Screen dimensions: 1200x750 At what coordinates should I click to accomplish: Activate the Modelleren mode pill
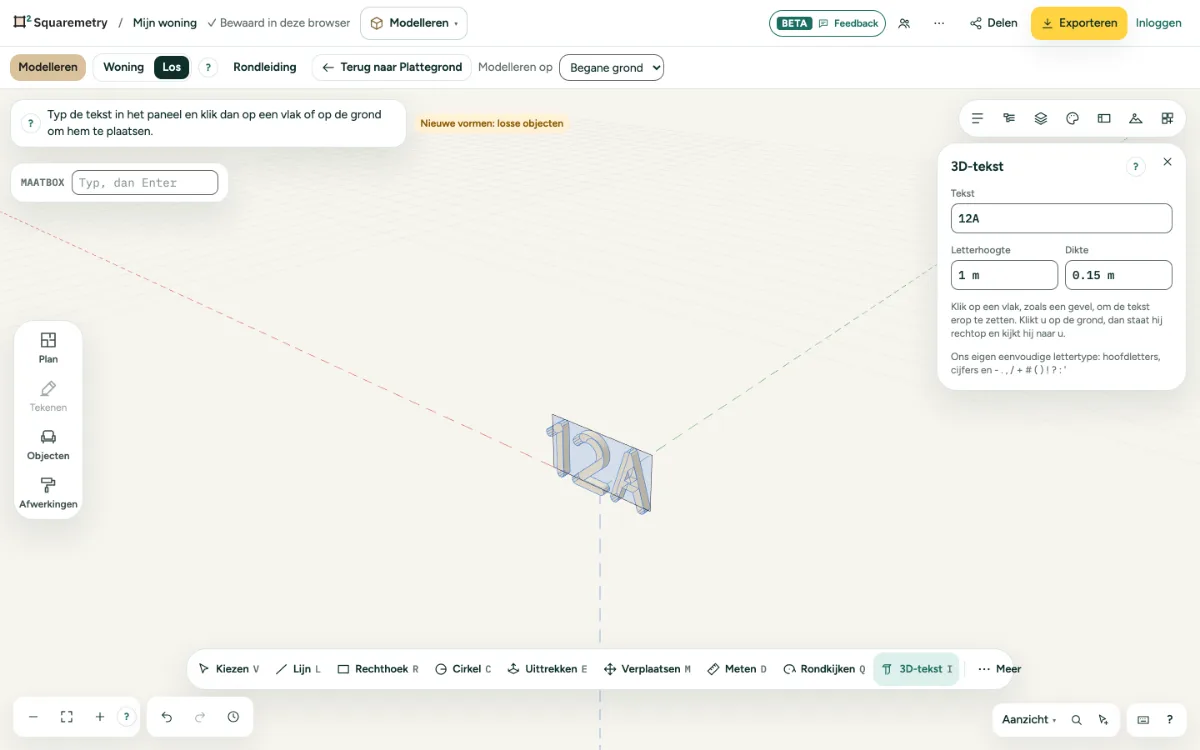[48, 67]
